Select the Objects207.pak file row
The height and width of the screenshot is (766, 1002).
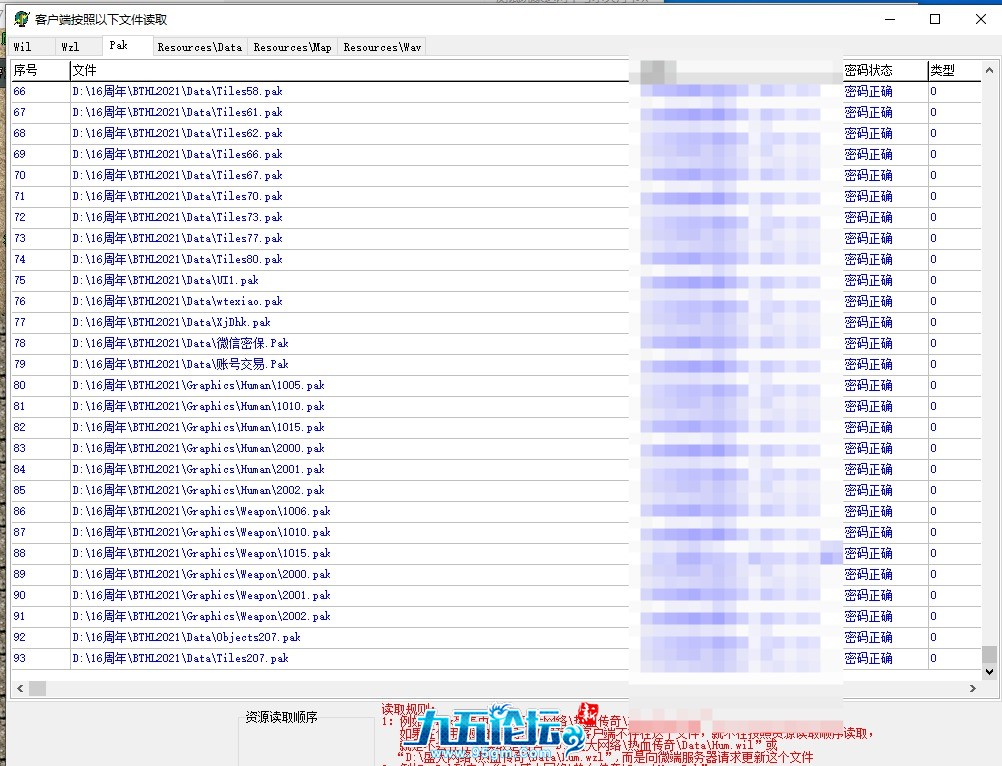pyautogui.click(x=496, y=638)
